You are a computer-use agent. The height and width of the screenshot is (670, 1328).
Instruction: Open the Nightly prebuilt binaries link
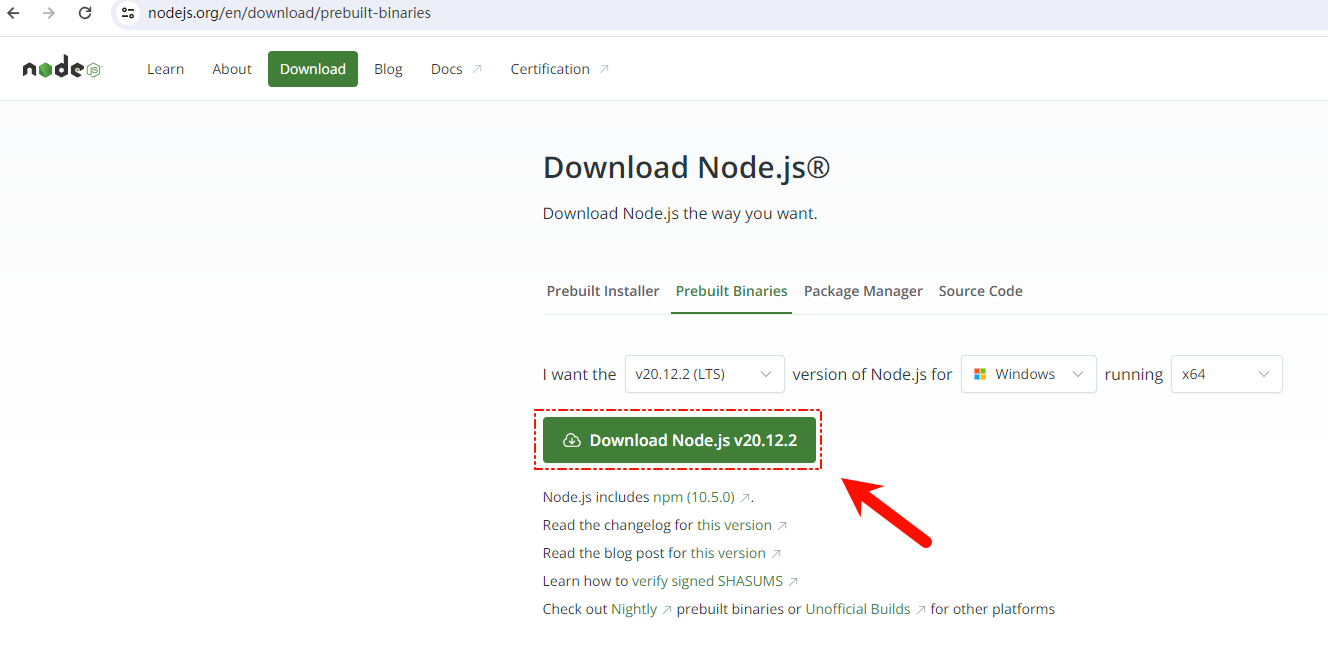[642, 609]
